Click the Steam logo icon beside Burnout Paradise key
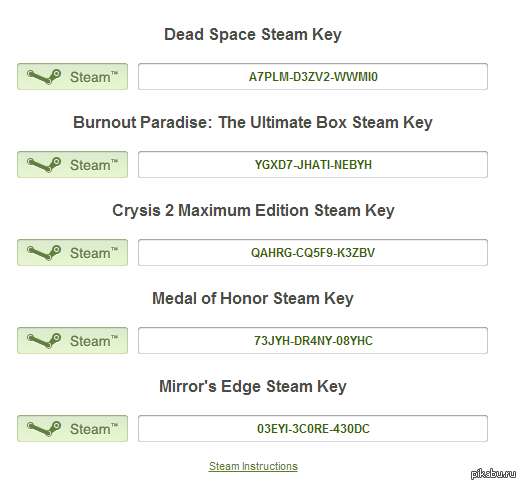The image size is (521, 485). point(44,165)
